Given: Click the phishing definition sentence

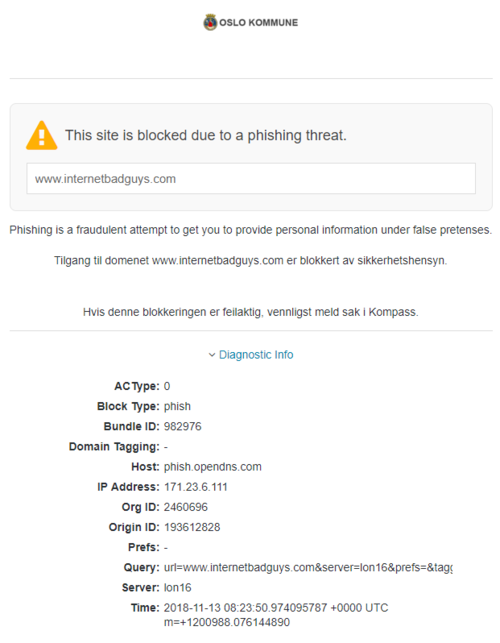Looking at the screenshot, I should [x=251, y=230].
